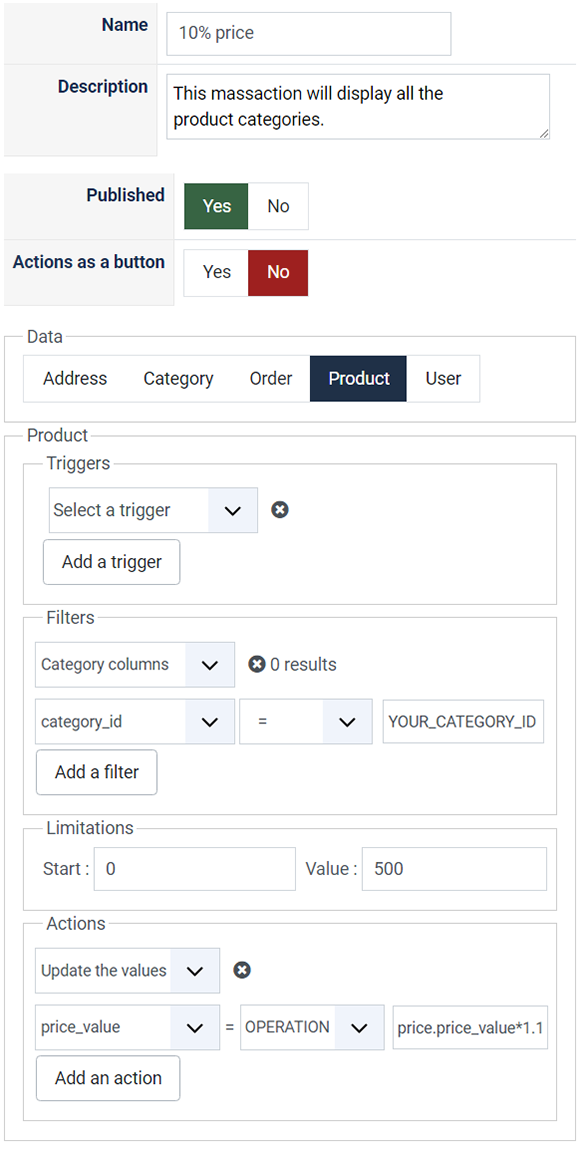Open the OPERATION type dropdown

click(x=312, y=1027)
